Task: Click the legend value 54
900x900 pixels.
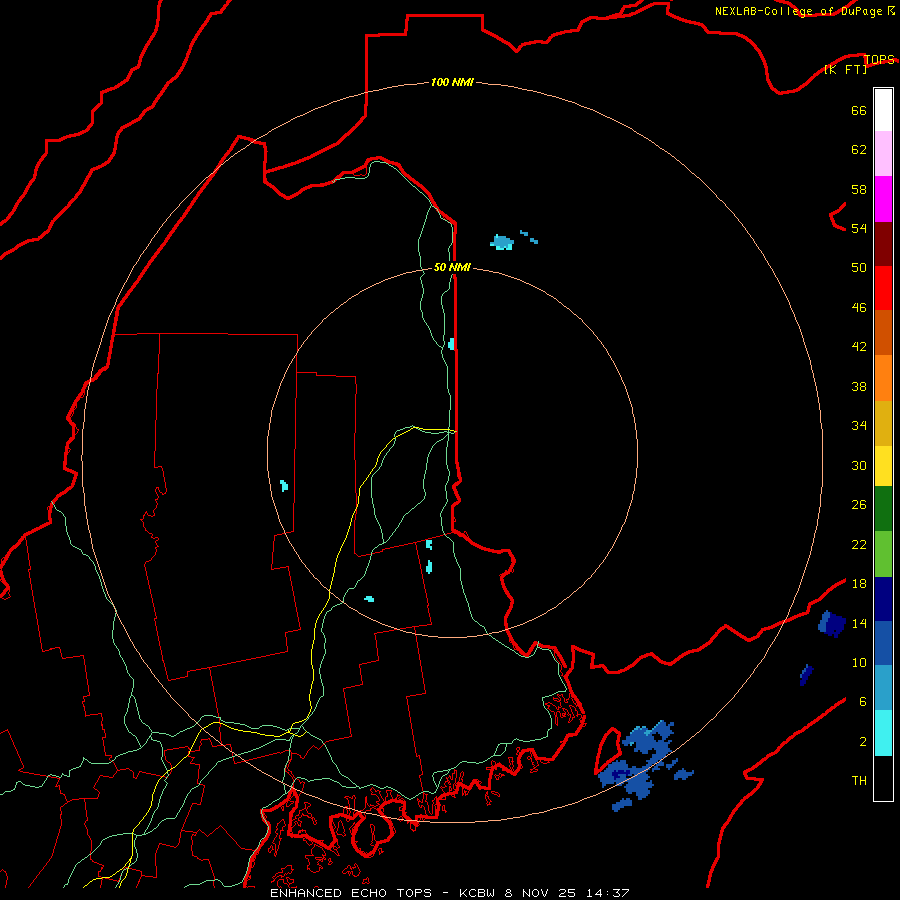Action: 859,228
